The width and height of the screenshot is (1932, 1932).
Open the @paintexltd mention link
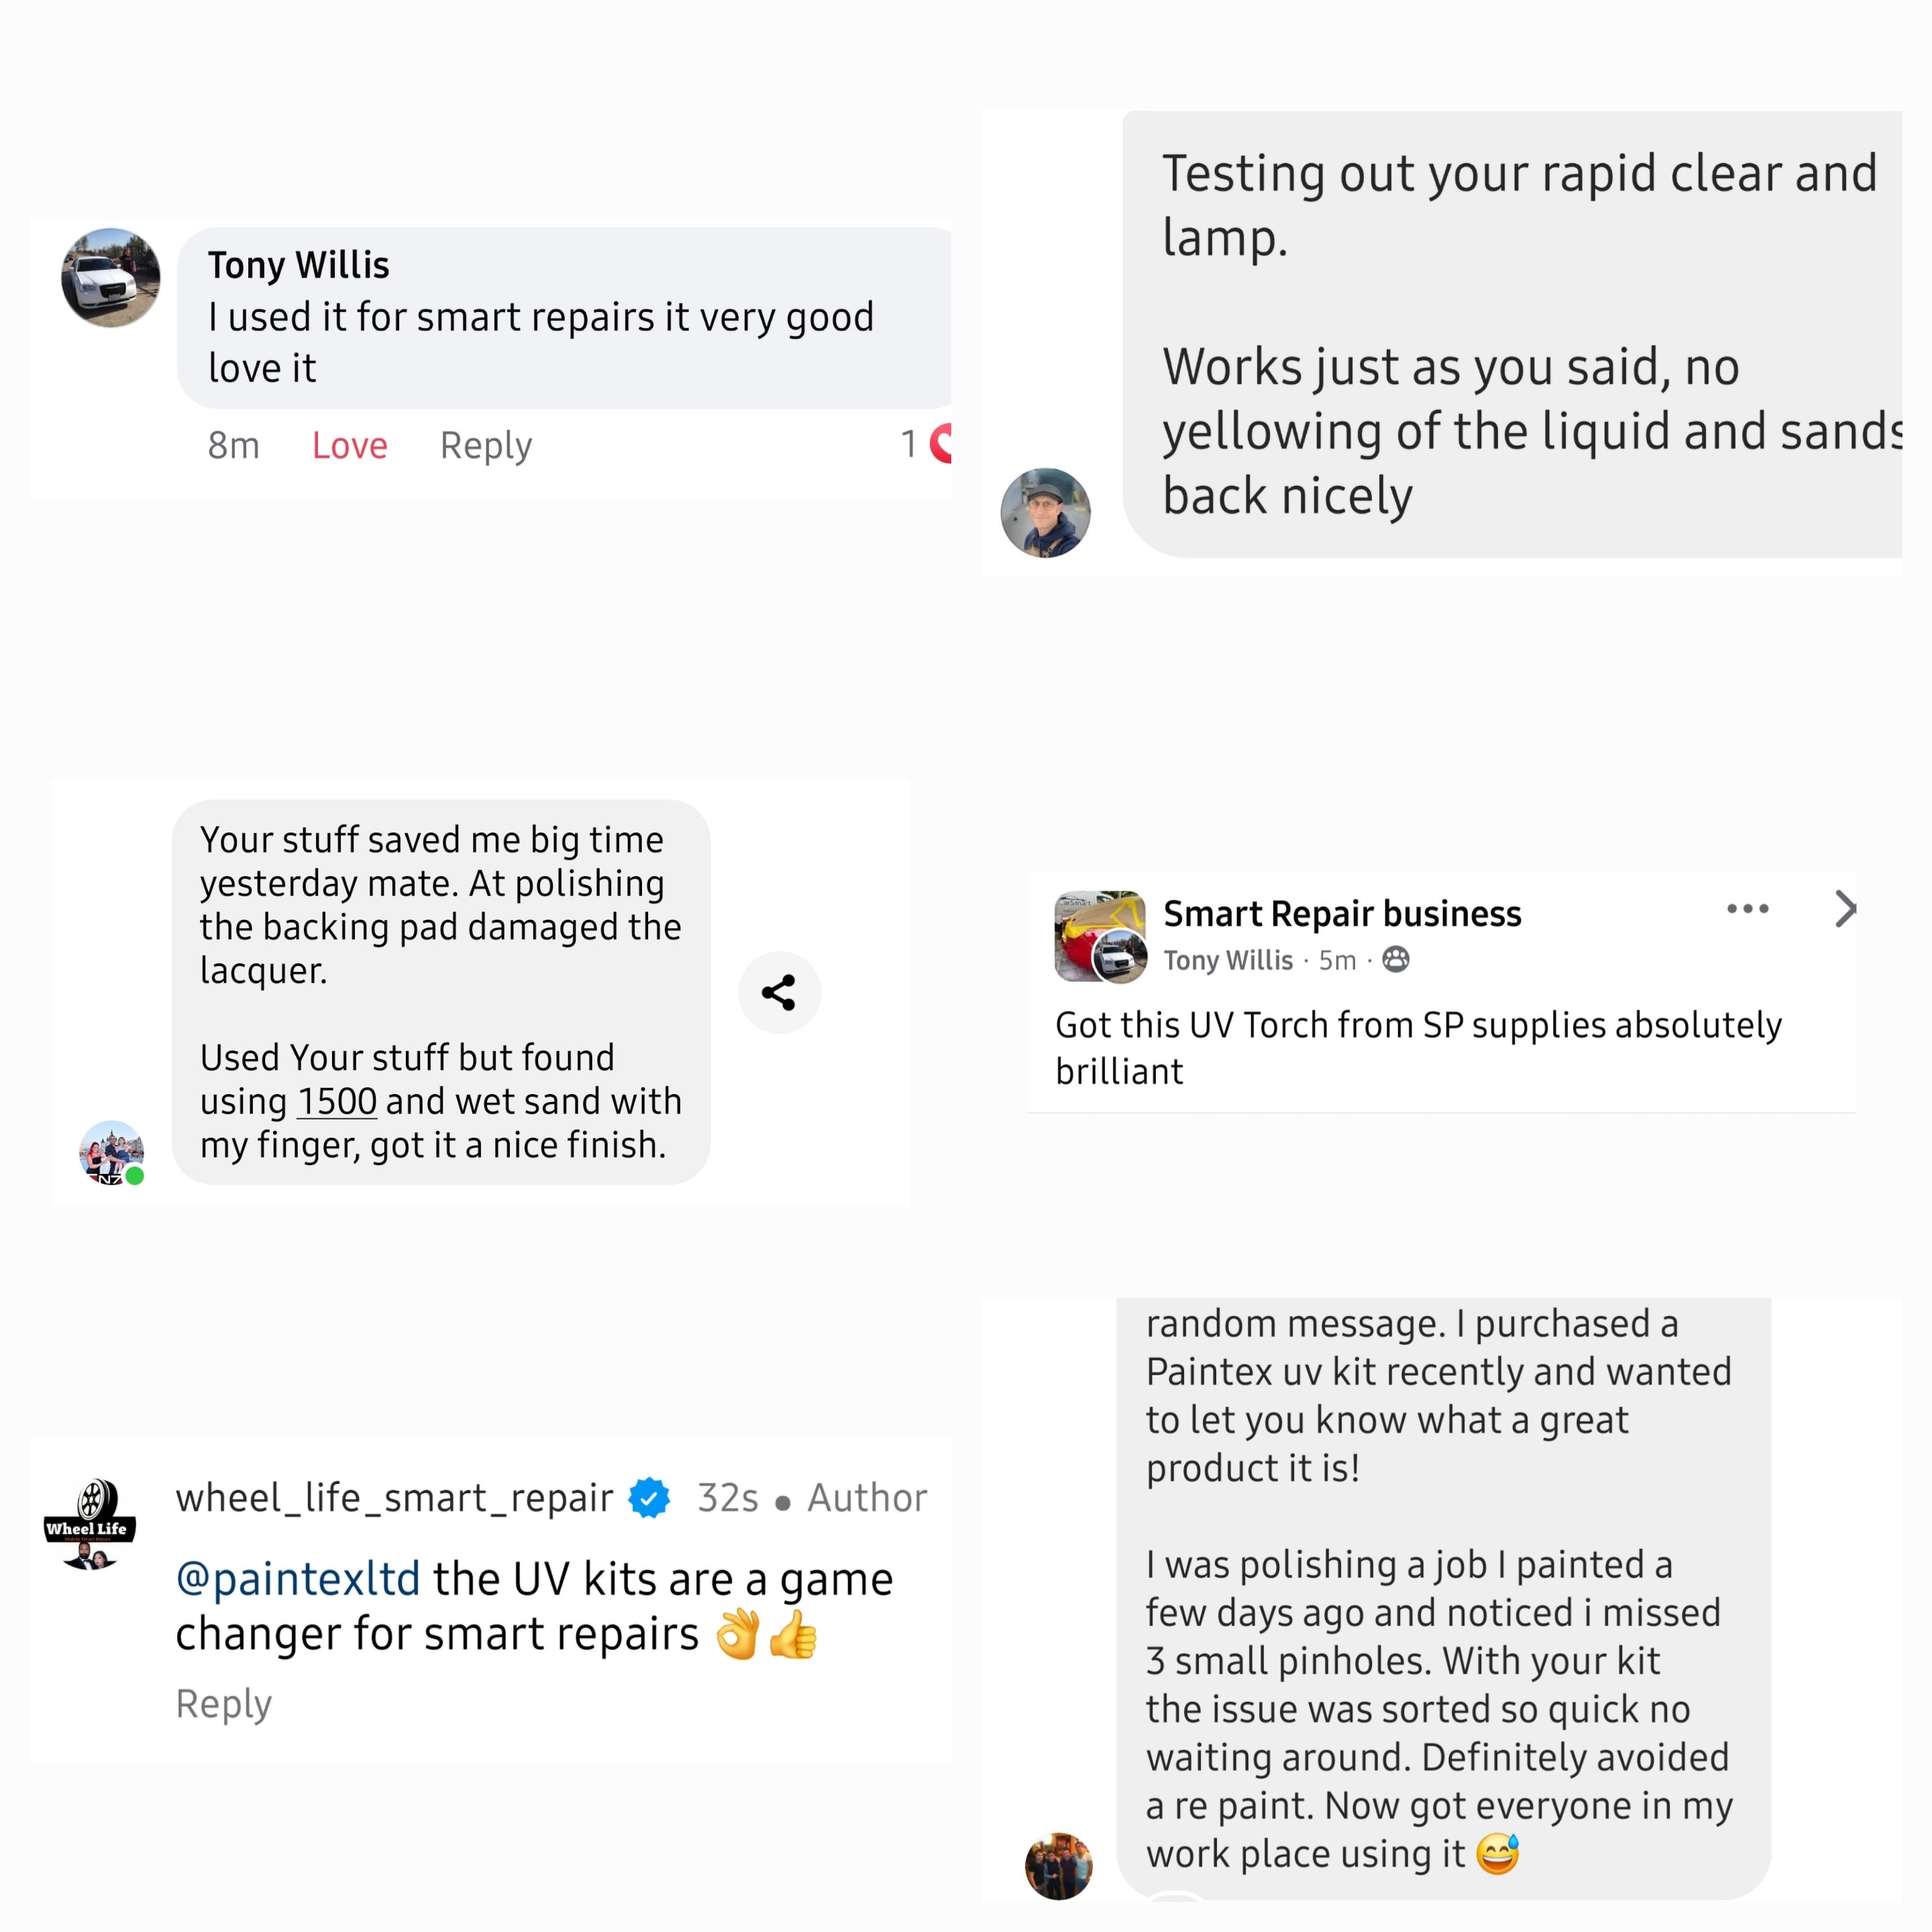298,1579
